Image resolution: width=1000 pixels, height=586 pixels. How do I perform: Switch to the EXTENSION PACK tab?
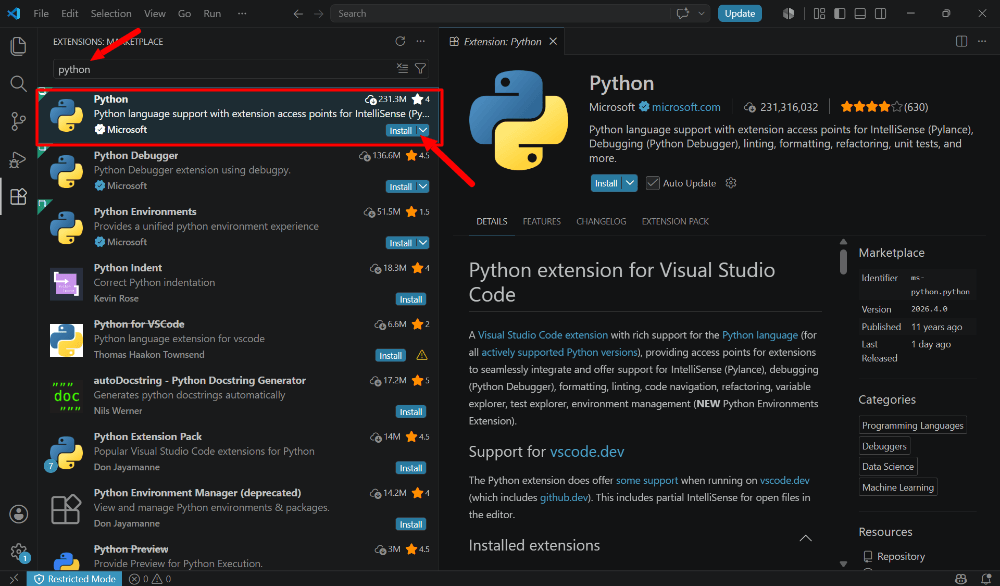pos(675,221)
